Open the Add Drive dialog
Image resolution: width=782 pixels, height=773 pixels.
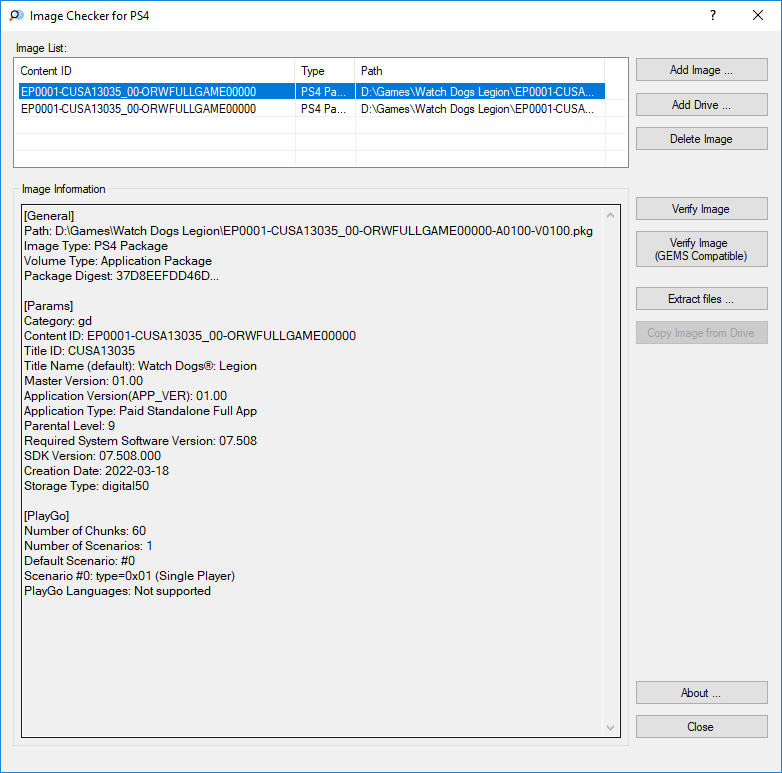(701, 105)
